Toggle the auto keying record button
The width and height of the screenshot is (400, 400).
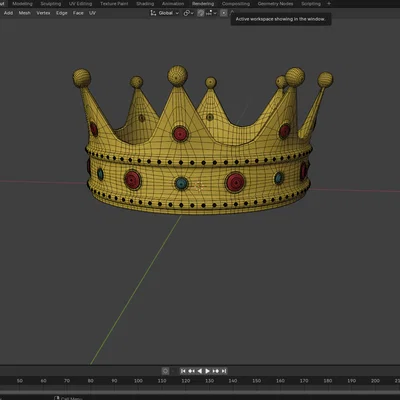[165, 371]
